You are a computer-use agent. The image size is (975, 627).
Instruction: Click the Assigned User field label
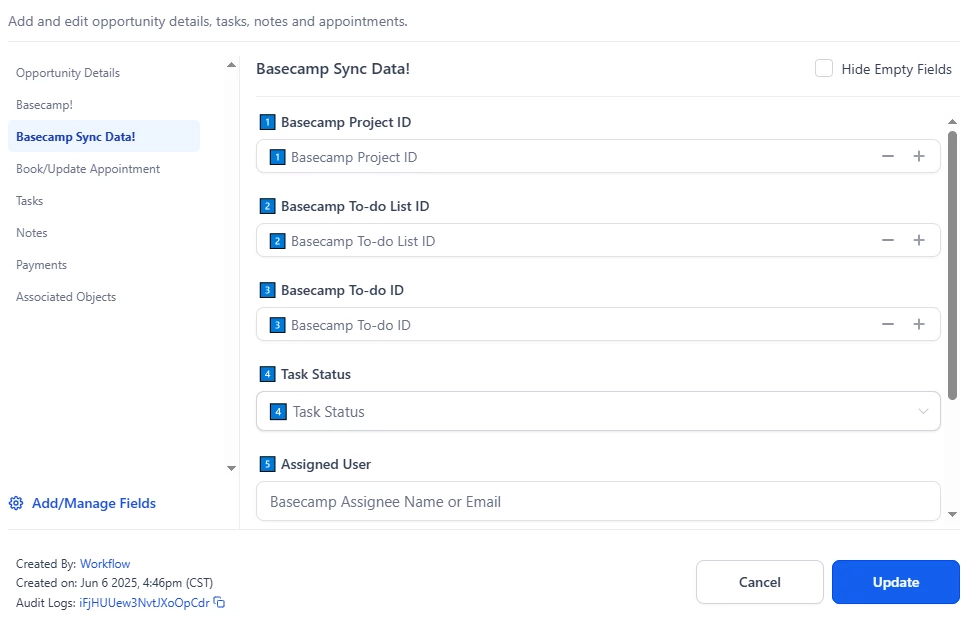coord(326,464)
